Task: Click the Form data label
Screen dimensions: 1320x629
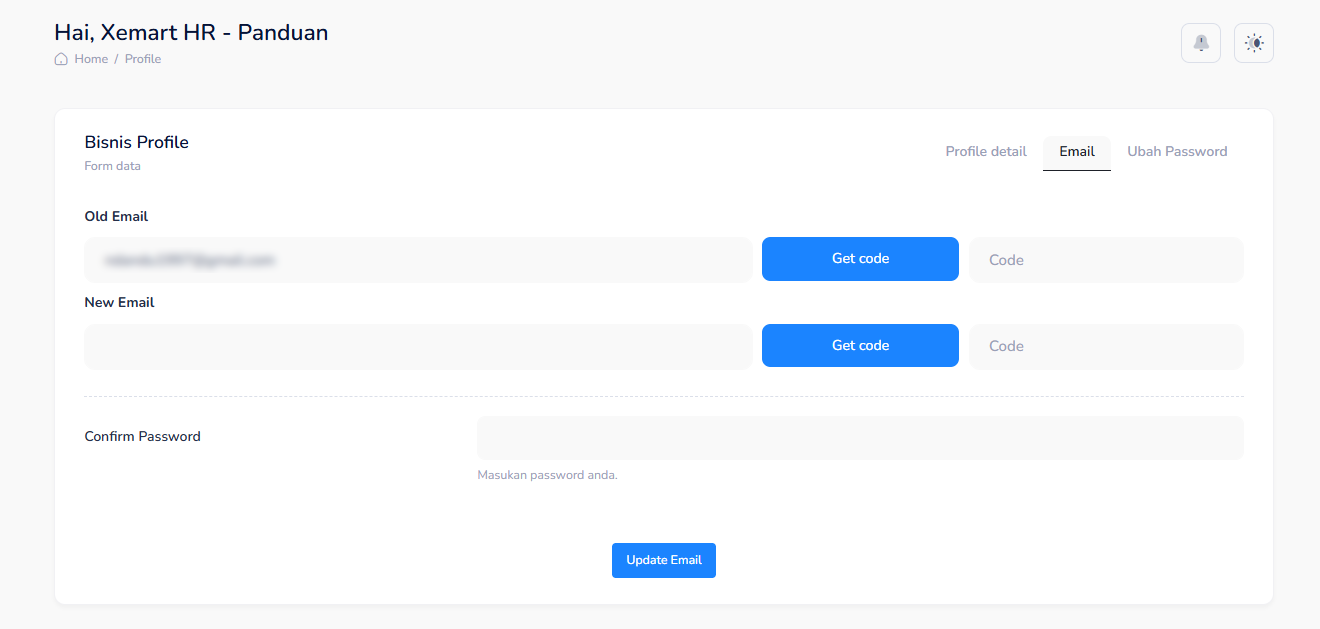Action: click(112, 166)
